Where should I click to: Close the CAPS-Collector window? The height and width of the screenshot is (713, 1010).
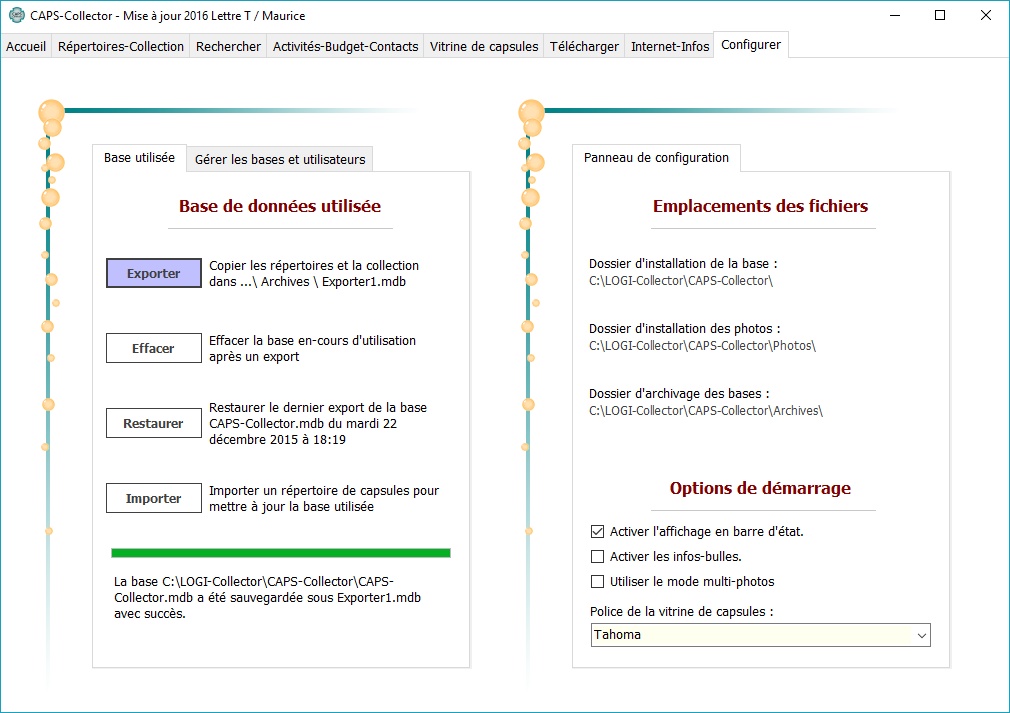986,15
